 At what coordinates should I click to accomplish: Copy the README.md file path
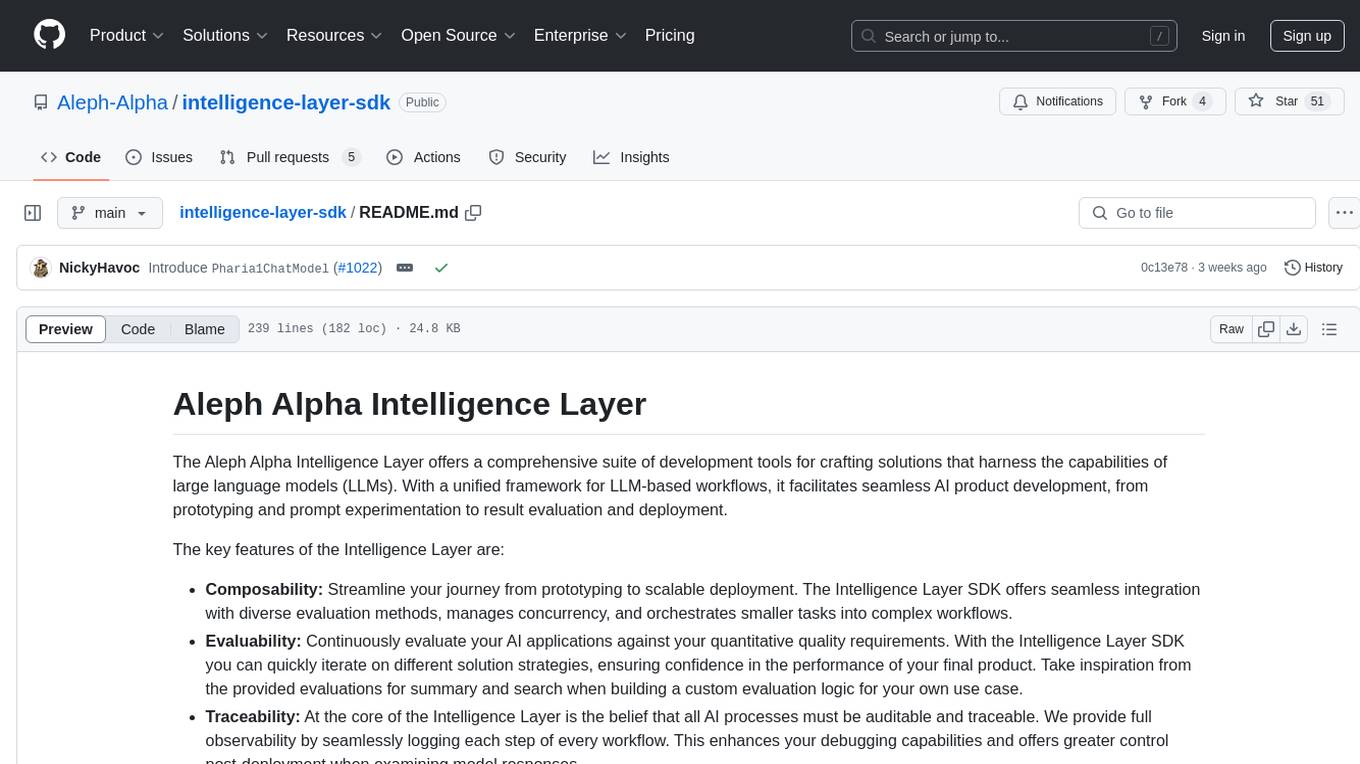click(474, 213)
